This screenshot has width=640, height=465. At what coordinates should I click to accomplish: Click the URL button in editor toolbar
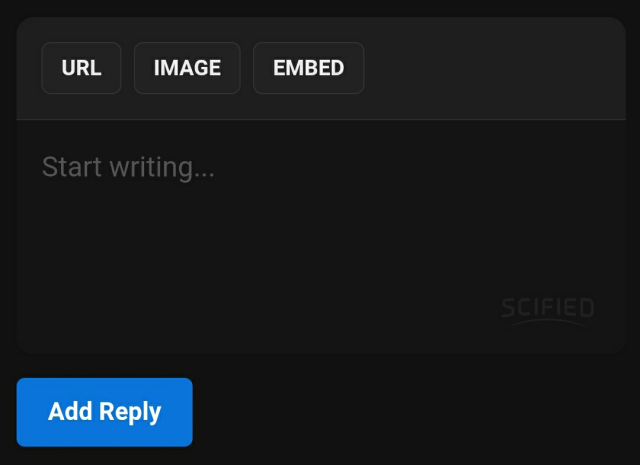pyautogui.click(x=81, y=68)
